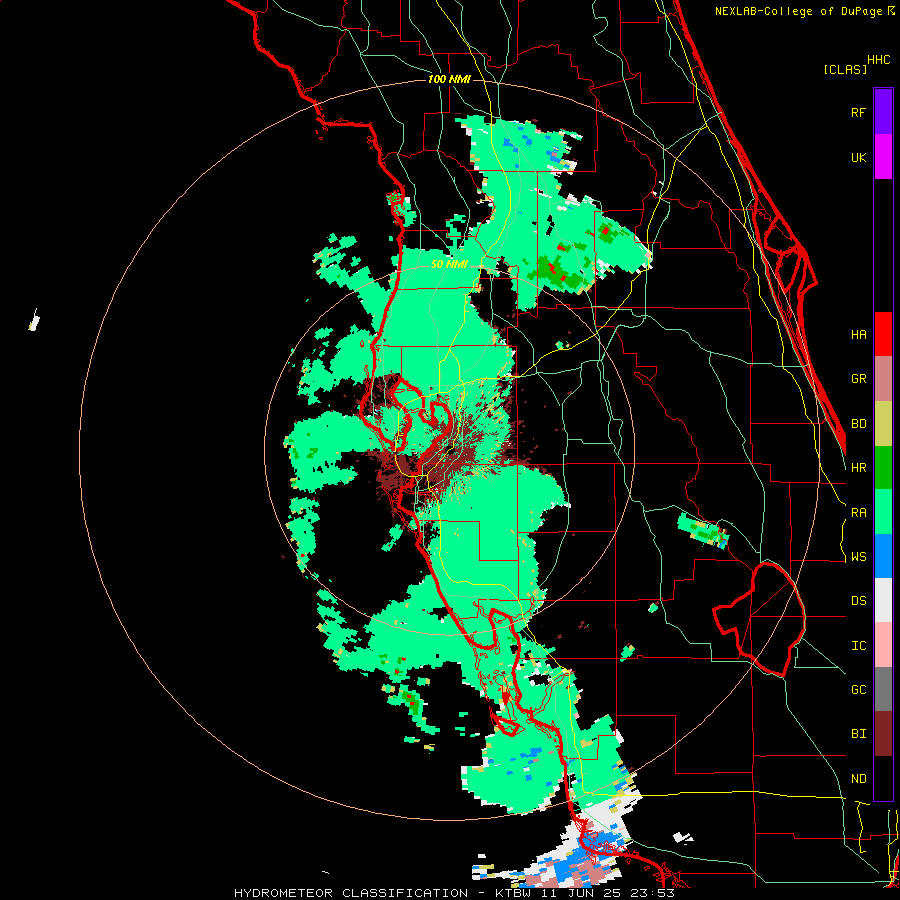Viewport: 900px width, 900px height.
Task: Click the 11 JUN 25 date
Action: pos(585,893)
